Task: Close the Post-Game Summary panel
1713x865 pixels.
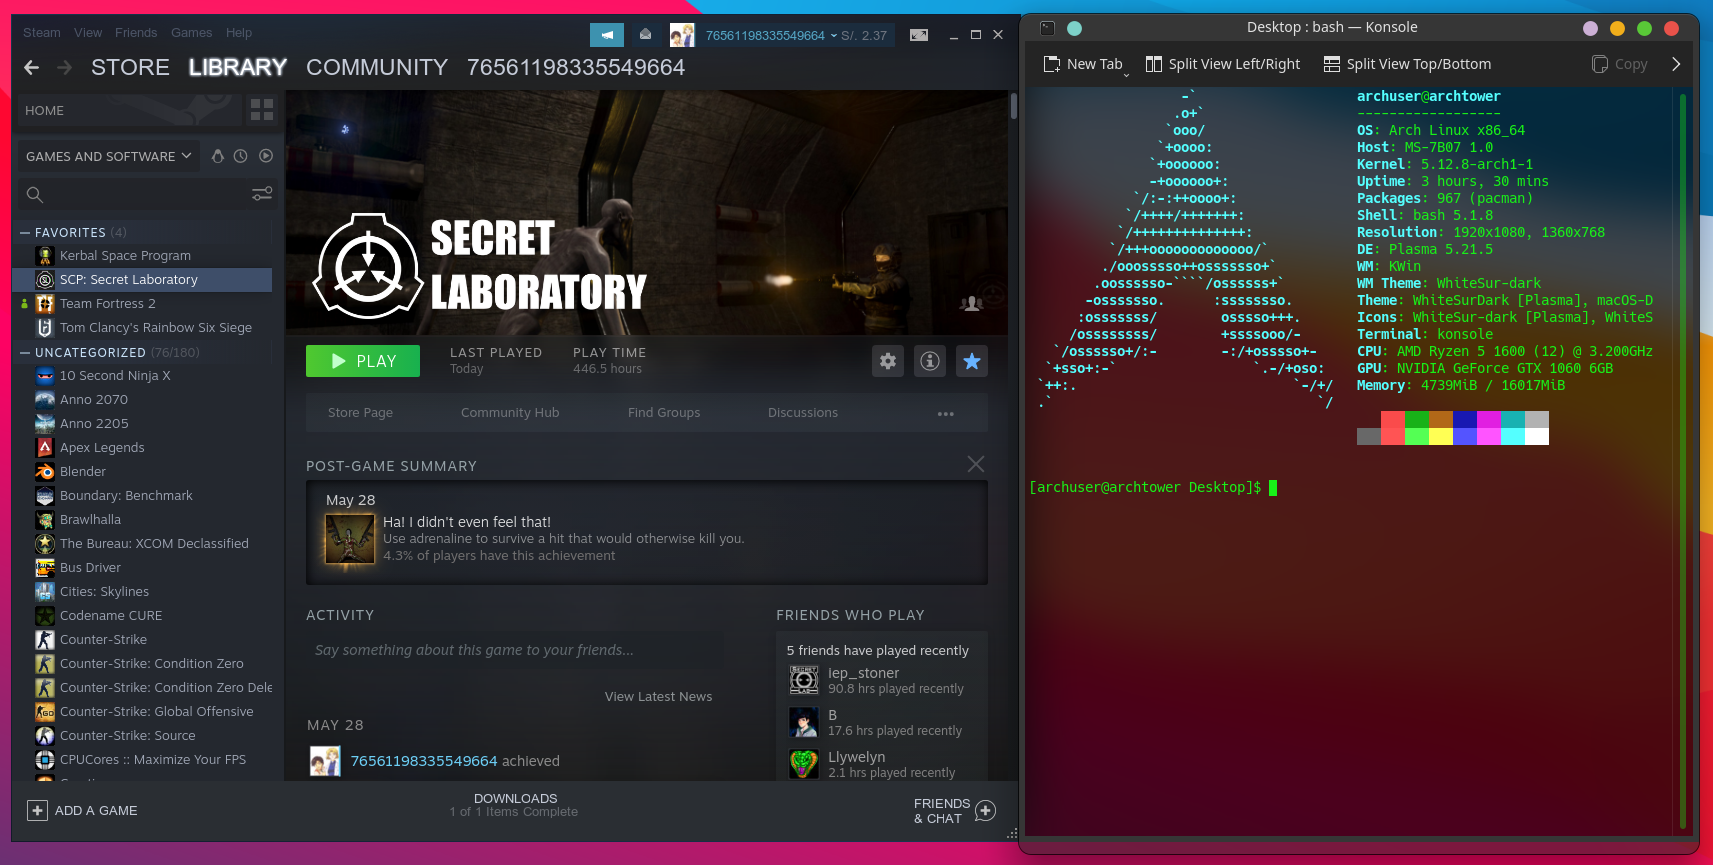Action: pos(976,464)
